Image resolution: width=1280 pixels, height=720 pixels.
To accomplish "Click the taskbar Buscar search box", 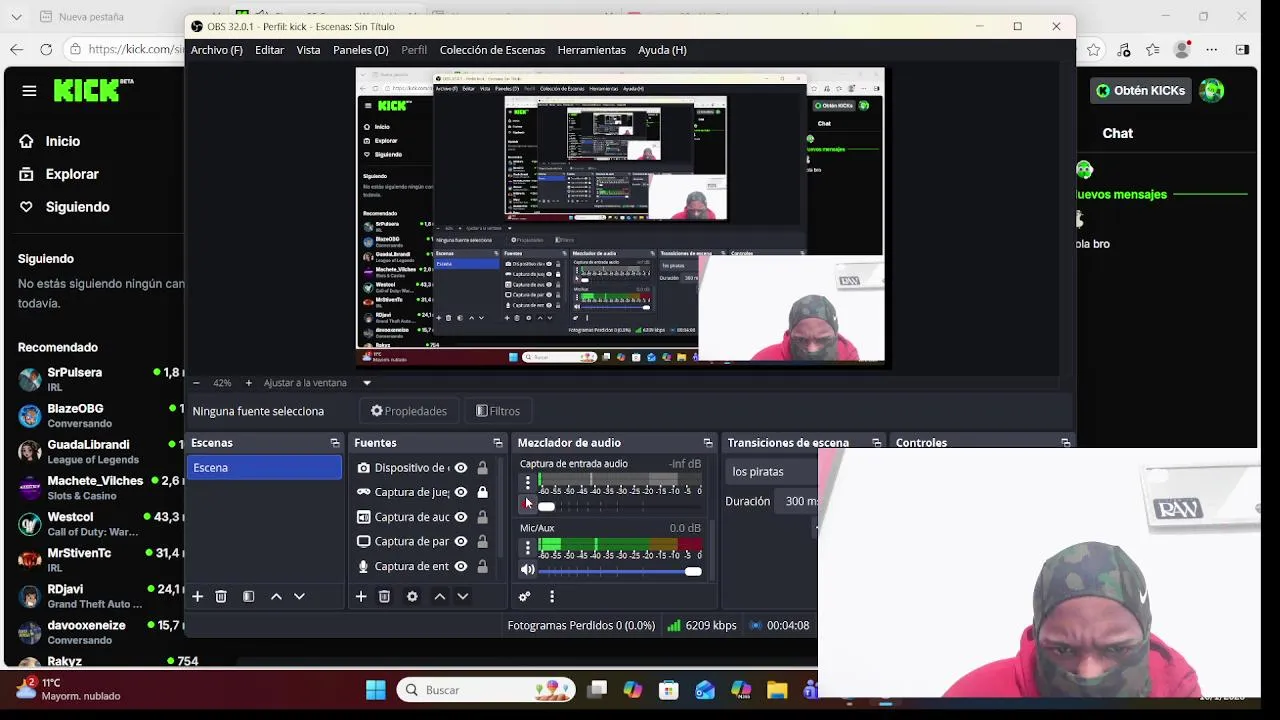I will 486,690.
